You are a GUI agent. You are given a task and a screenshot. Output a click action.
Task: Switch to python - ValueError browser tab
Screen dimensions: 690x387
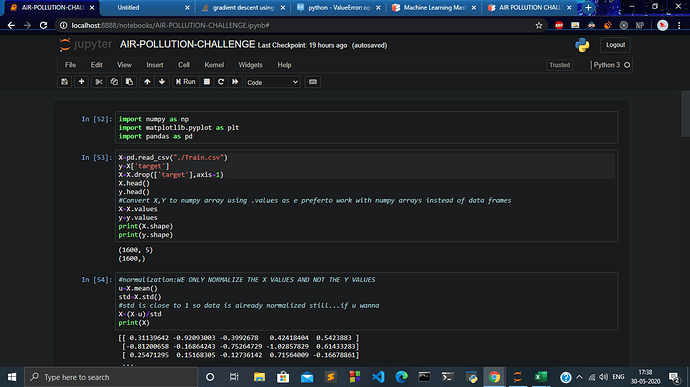[x=339, y=7]
